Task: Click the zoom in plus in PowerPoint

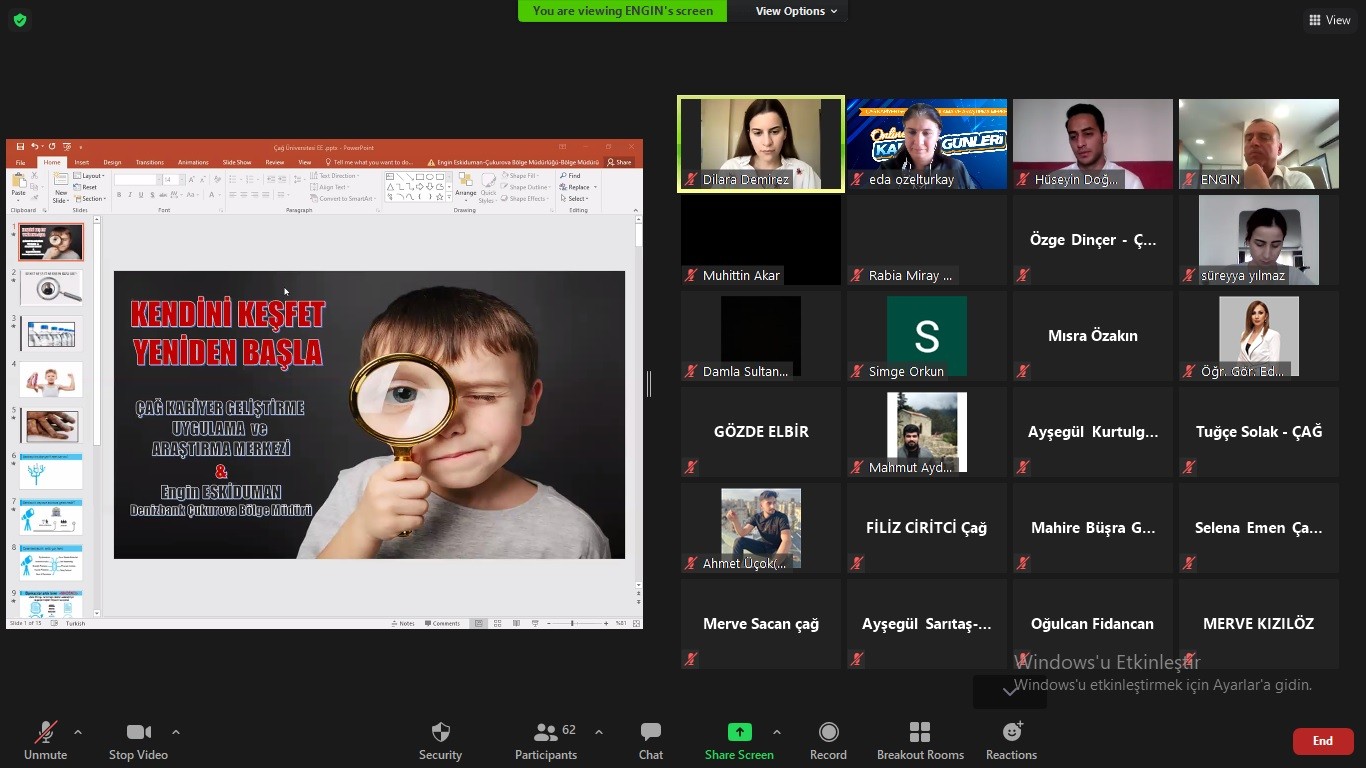Action: (x=606, y=623)
